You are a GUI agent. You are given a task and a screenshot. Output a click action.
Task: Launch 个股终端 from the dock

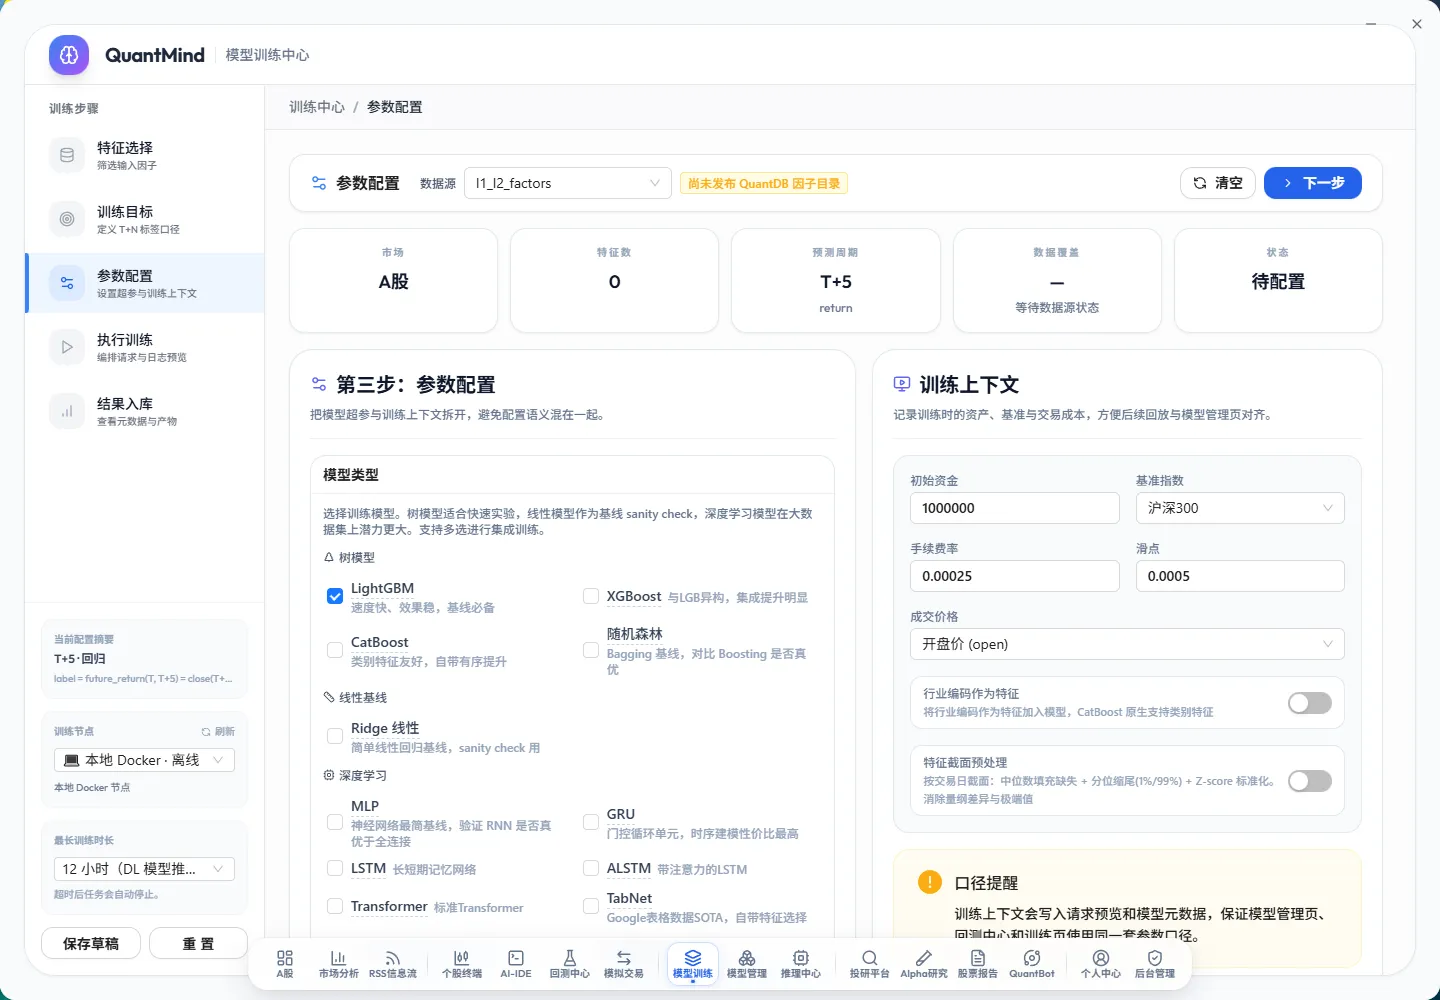(x=462, y=964)
